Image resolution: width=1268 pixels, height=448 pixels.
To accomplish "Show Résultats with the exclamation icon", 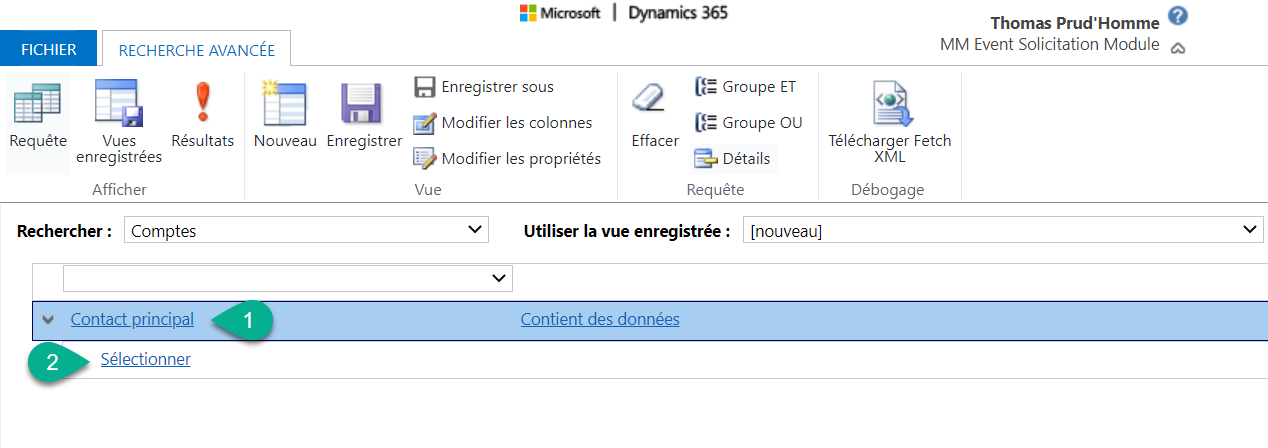I will coord(202,105).
